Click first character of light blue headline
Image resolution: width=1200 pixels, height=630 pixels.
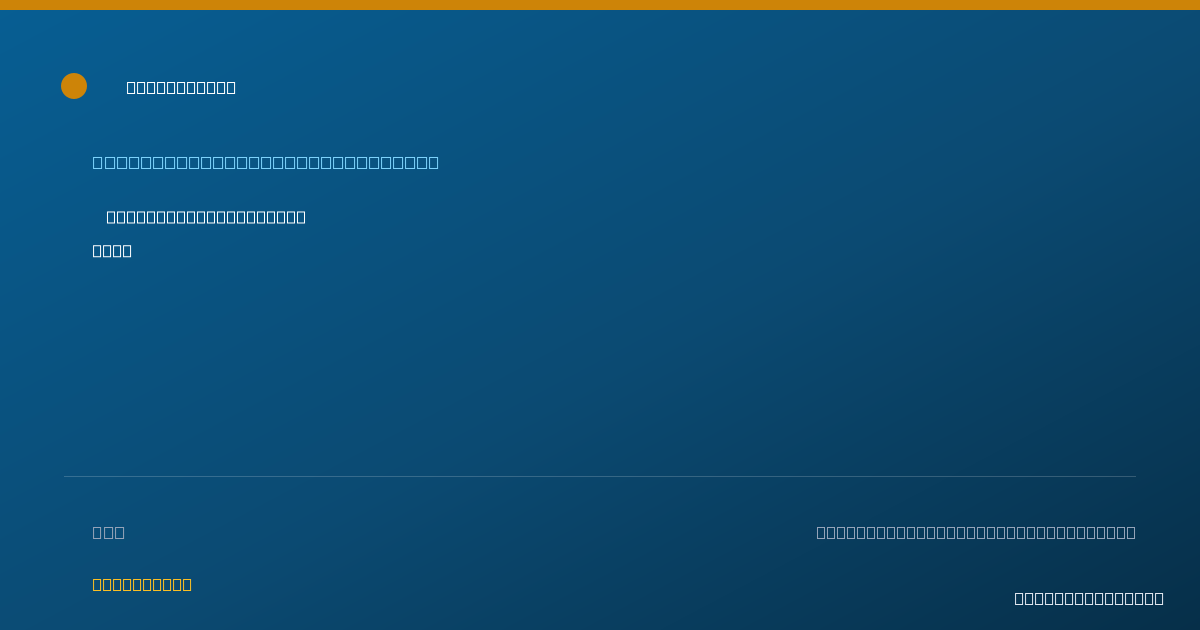(x=98, y=162)
